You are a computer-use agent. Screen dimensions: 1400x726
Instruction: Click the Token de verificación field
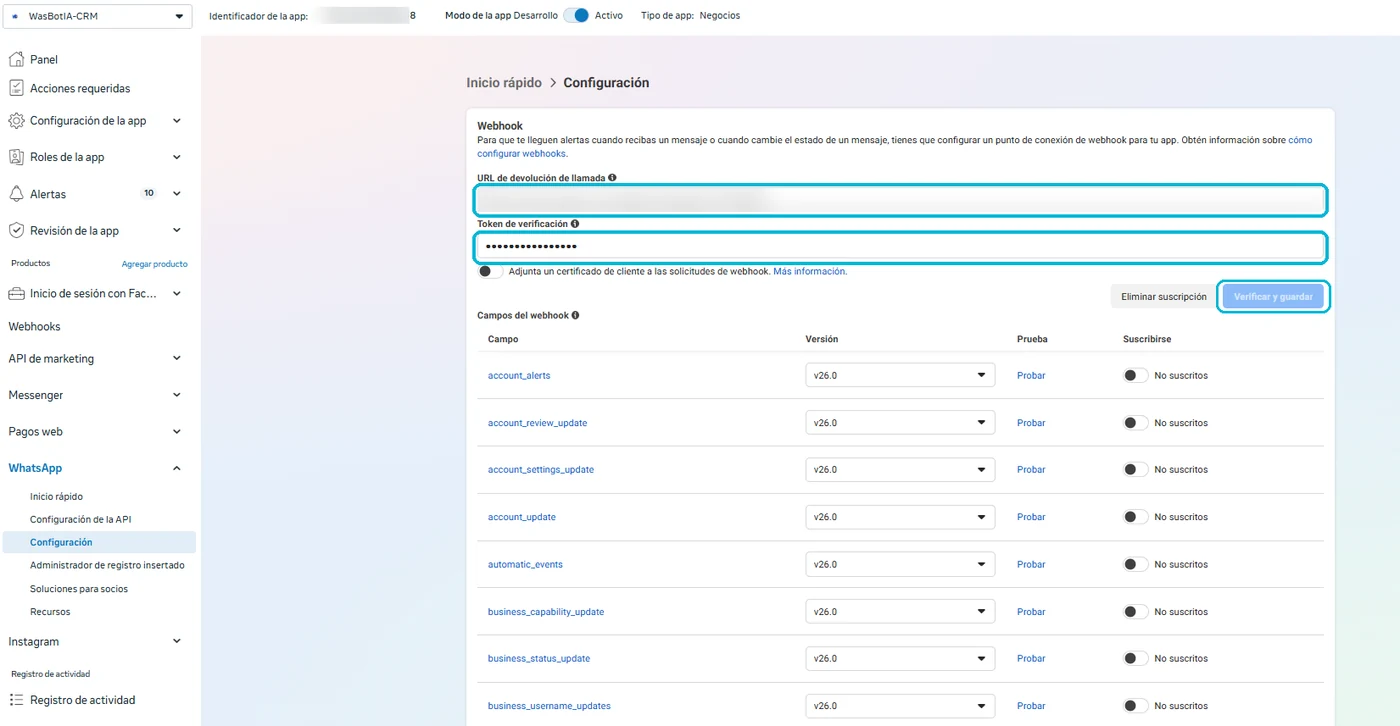[x=900, y=246]
